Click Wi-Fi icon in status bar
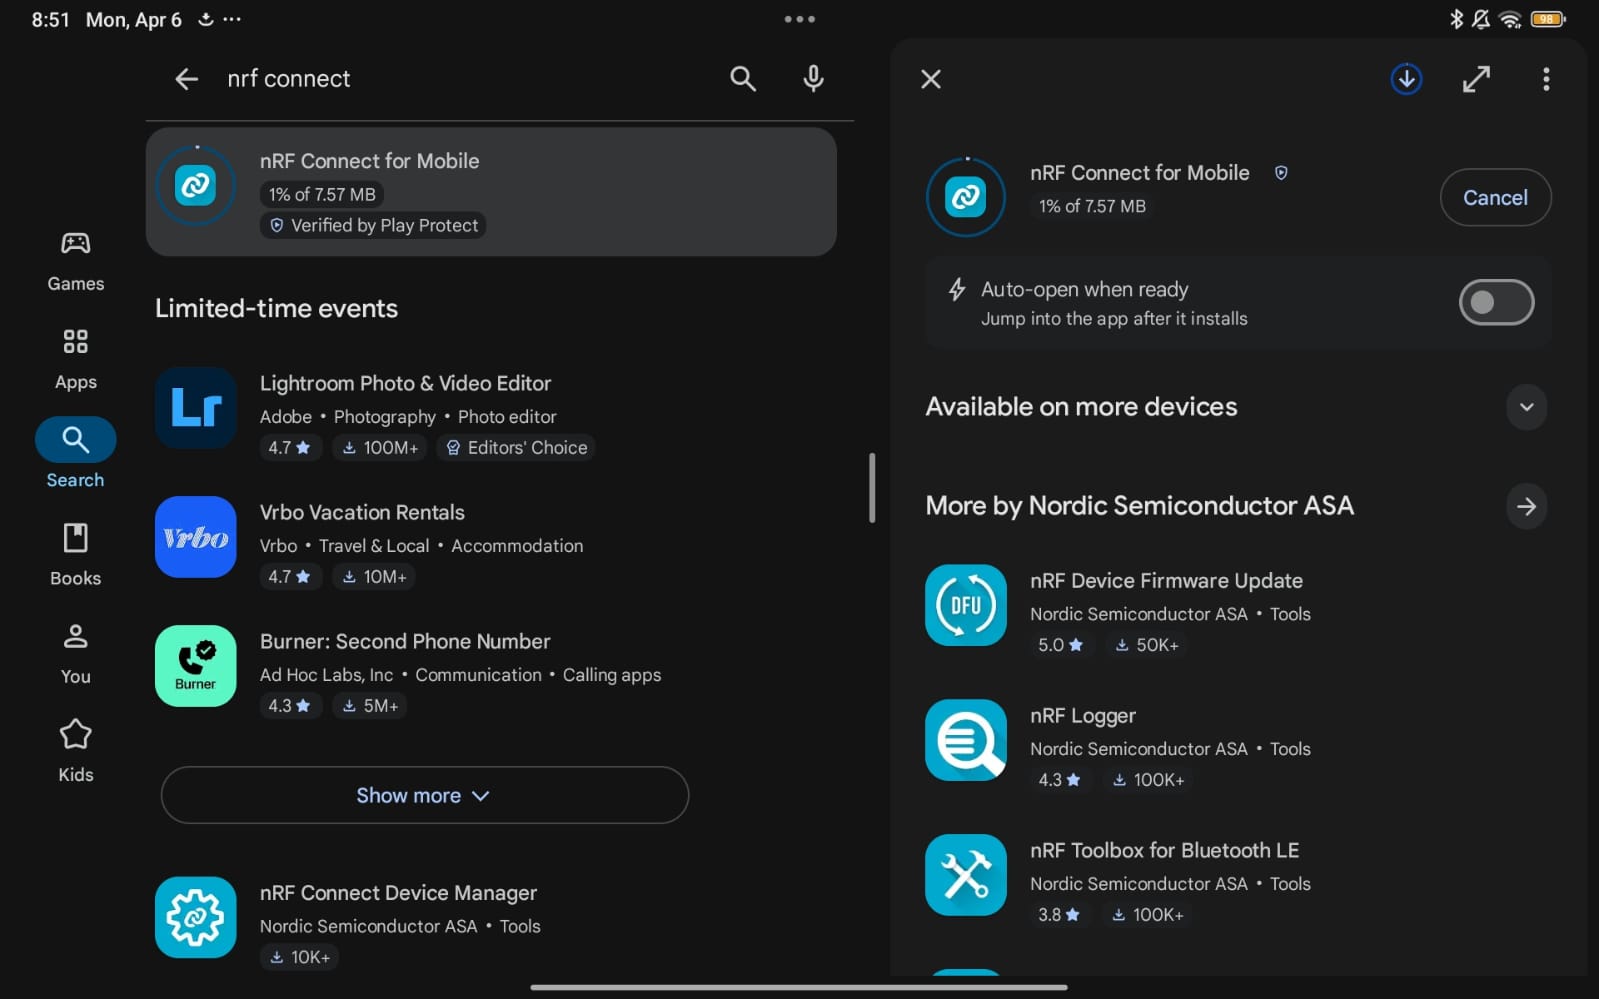 pyautogui.click(x=1511, y=19)
